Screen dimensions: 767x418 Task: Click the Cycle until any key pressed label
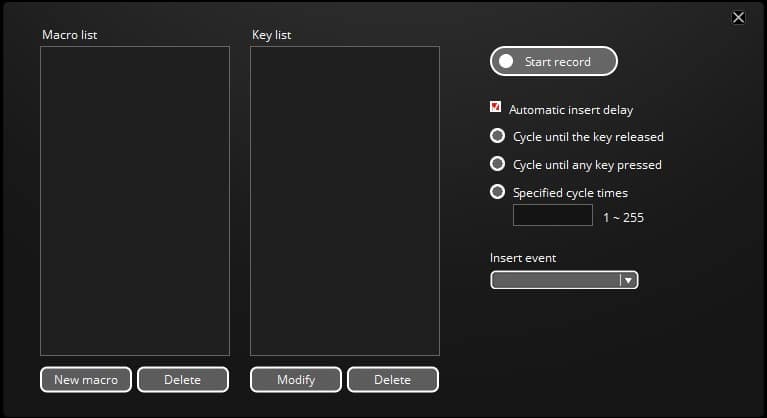pos(587,165)
